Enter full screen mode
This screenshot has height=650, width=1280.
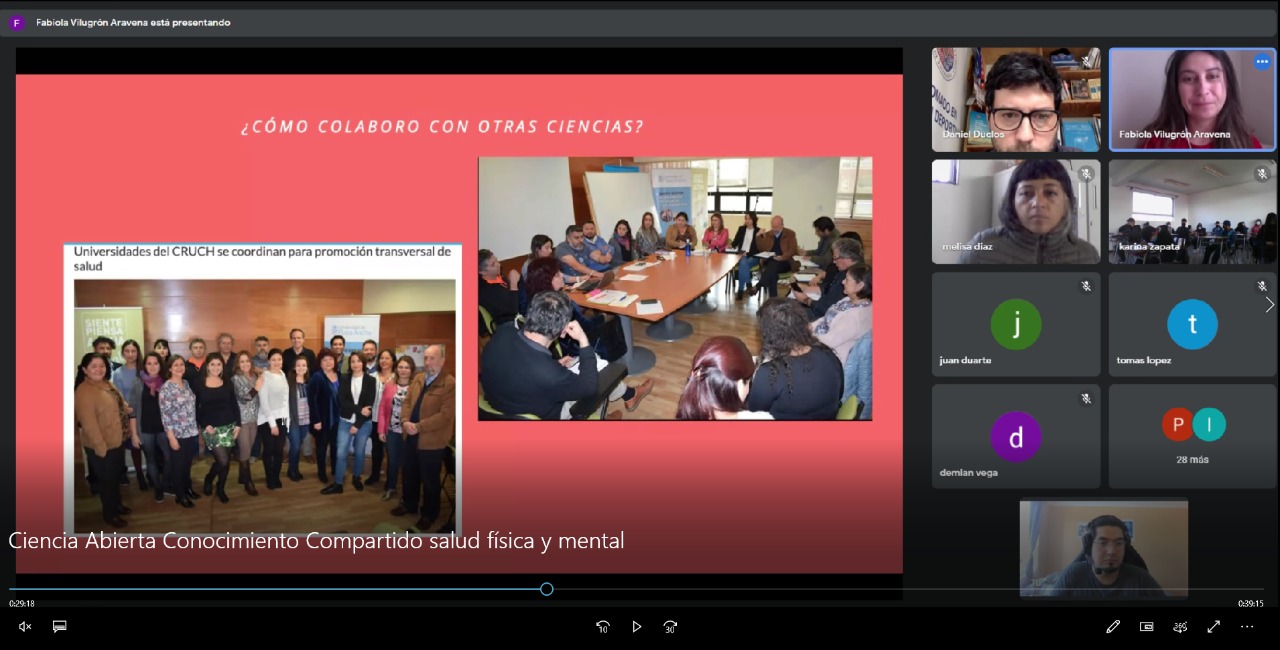(x=1213, y=627)
